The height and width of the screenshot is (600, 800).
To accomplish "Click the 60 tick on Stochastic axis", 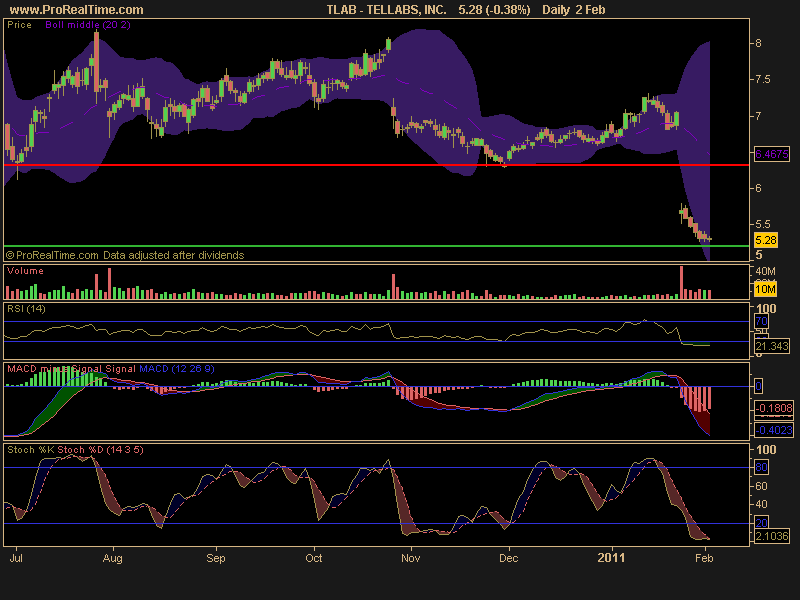I will coord(761,486).
